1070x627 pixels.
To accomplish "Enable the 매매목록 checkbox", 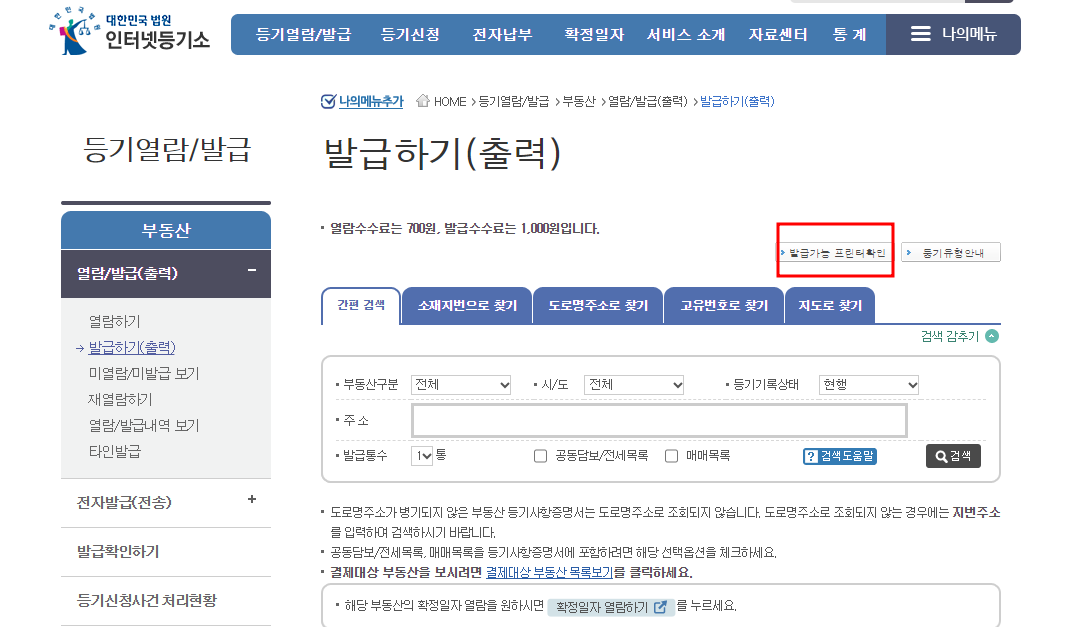I will click(671, 456).
